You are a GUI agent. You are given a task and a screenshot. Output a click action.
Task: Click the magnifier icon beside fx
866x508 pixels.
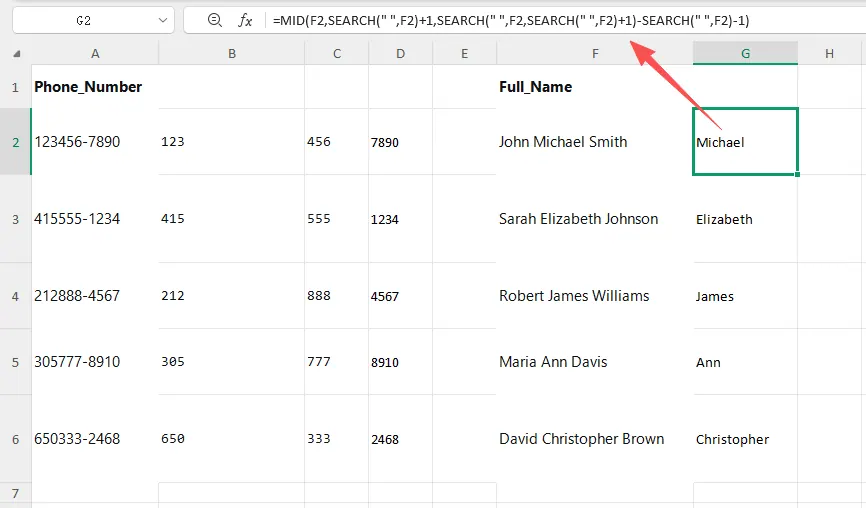[214, 20]
